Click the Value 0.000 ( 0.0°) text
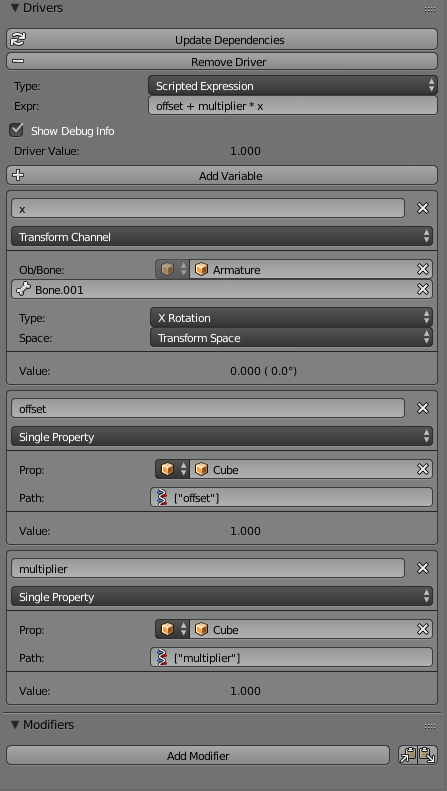This screenshot has height=791, width=447. coord(263,371)
